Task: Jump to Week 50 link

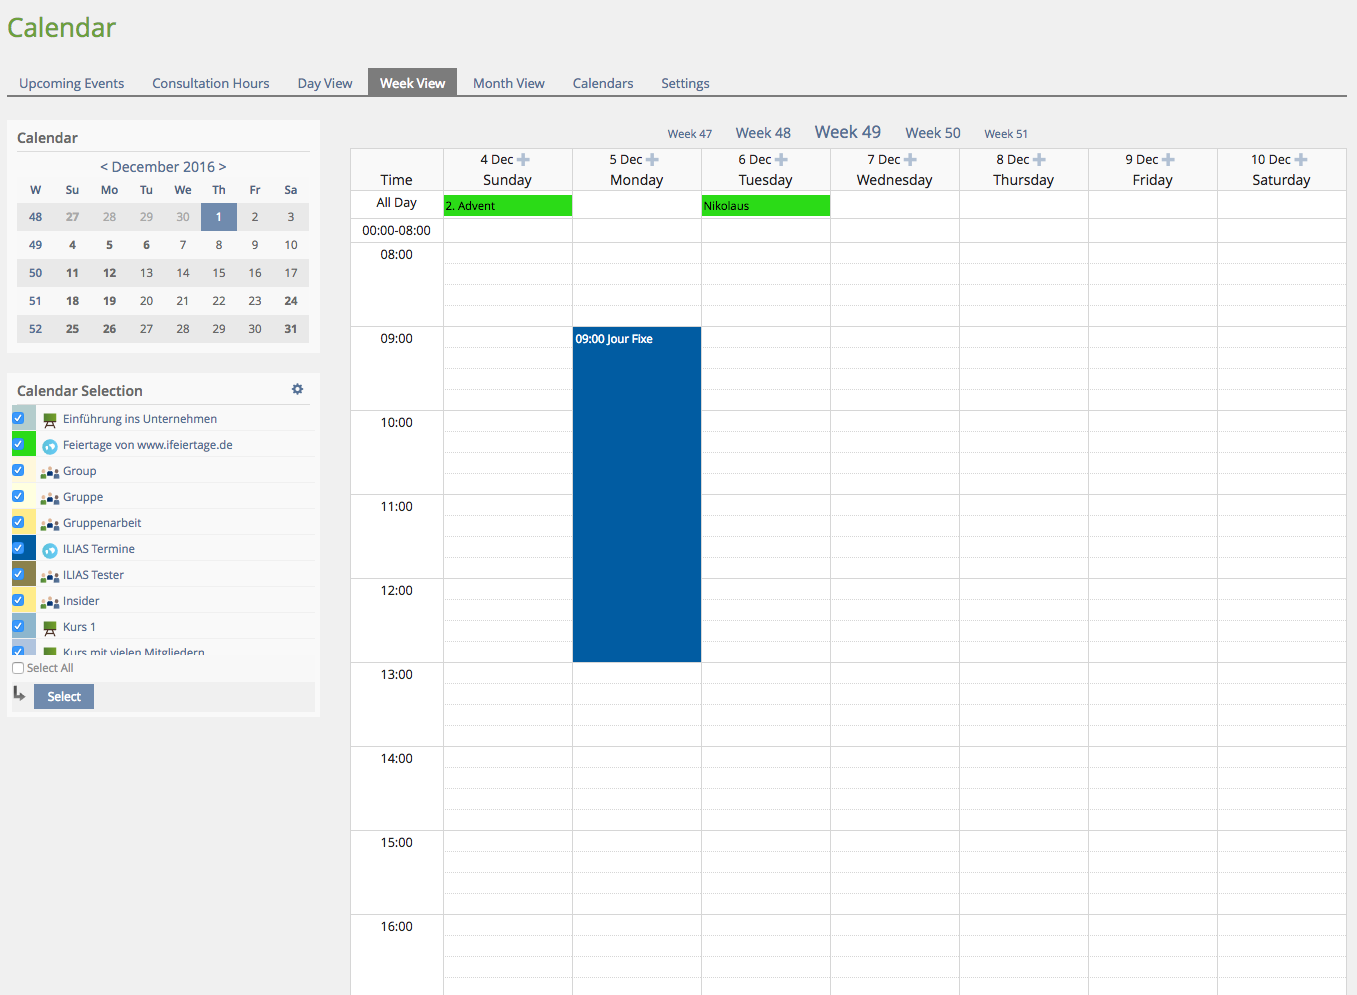Action: point(932,133)
